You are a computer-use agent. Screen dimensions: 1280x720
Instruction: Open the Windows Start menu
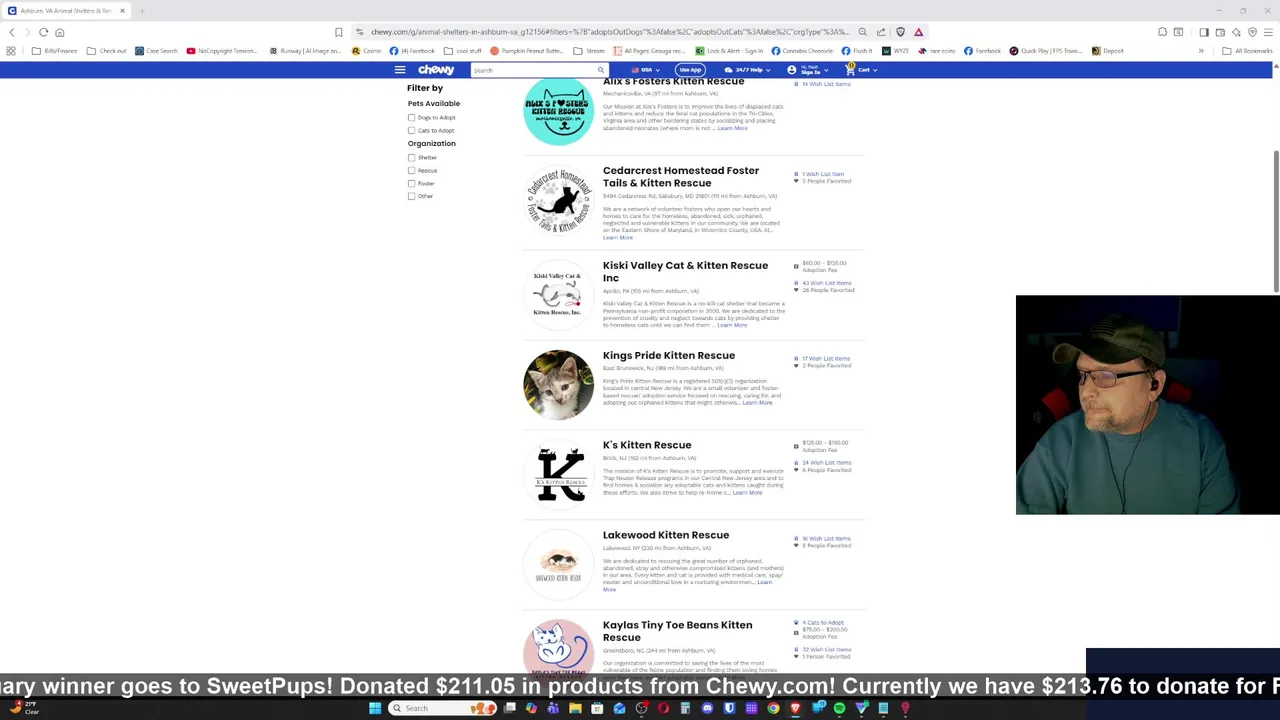(375, 708)
